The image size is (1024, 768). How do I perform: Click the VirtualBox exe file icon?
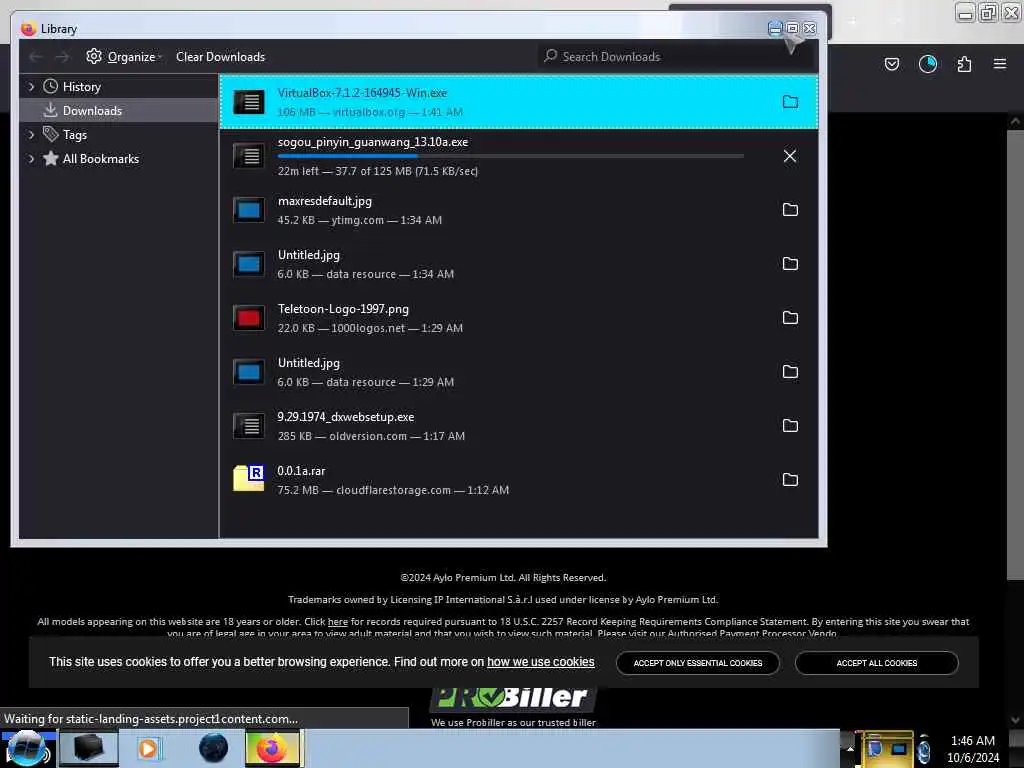[x=249, y=102]
